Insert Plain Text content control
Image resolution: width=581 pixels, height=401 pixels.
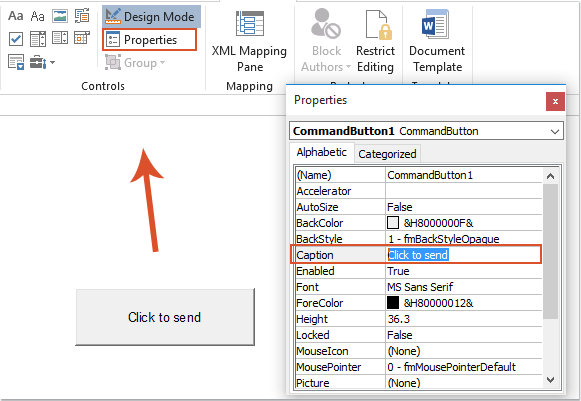37,16
